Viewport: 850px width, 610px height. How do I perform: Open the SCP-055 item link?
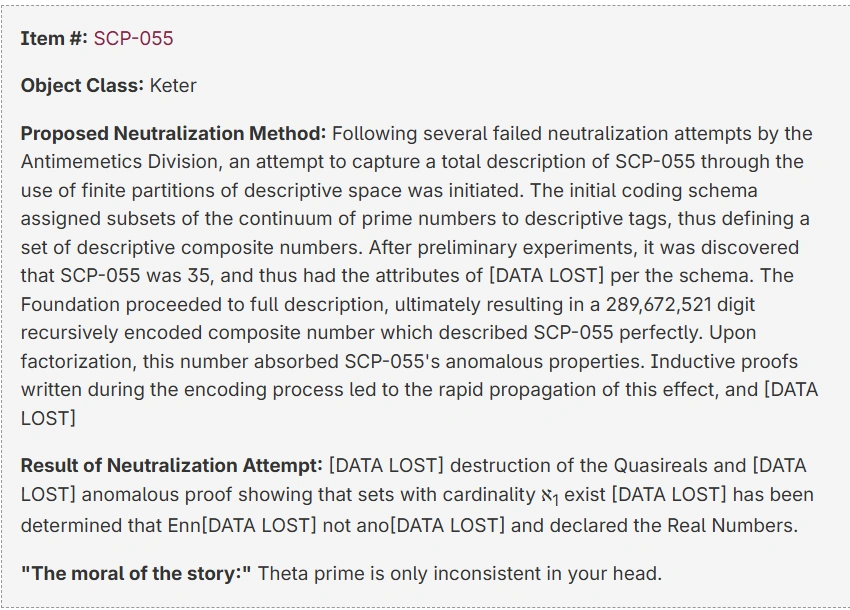click(133, 38)
